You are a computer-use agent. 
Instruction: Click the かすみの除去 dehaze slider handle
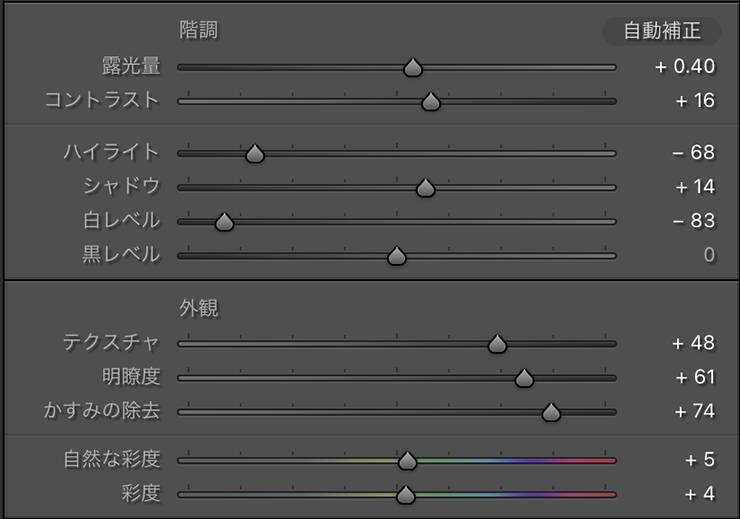pyautogui.click(x=550, y=412)
